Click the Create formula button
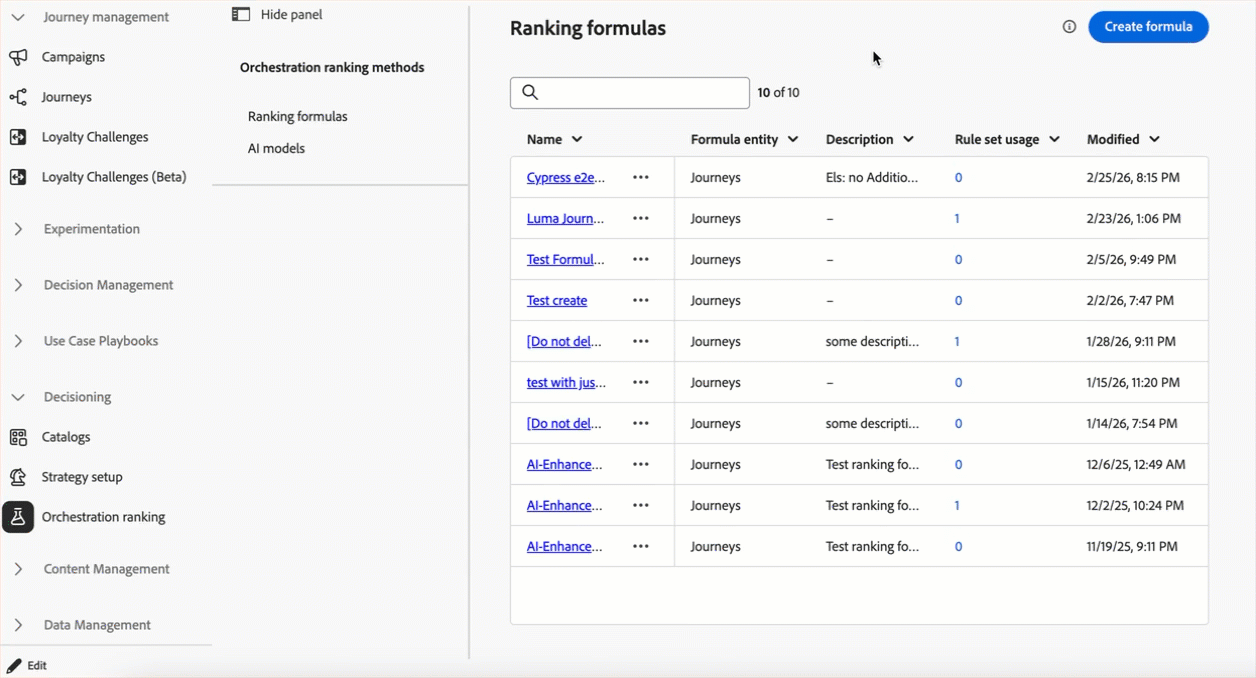This screenshot has height=678, width=1256. (1148, 27)
